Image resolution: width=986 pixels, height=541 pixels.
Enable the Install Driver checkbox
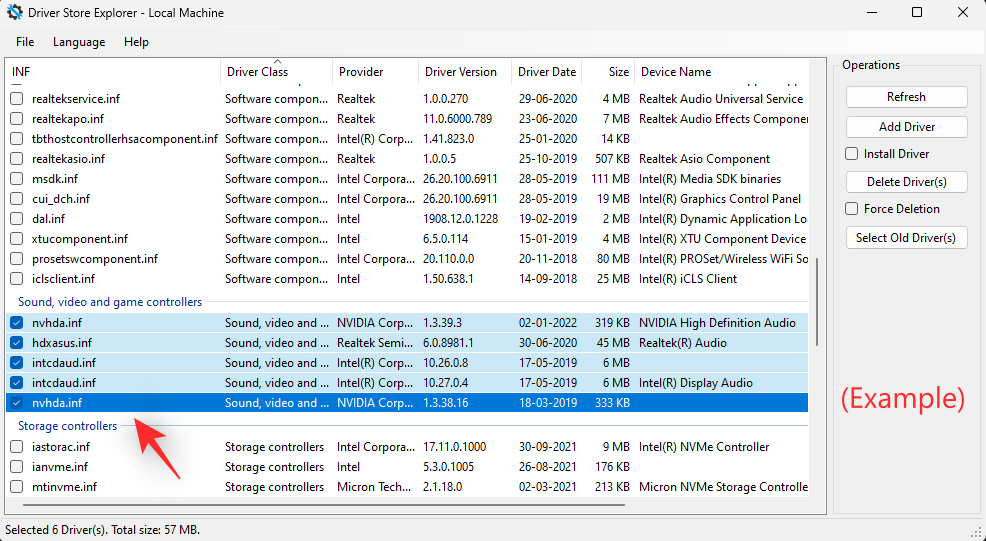[x=852, y=154]
